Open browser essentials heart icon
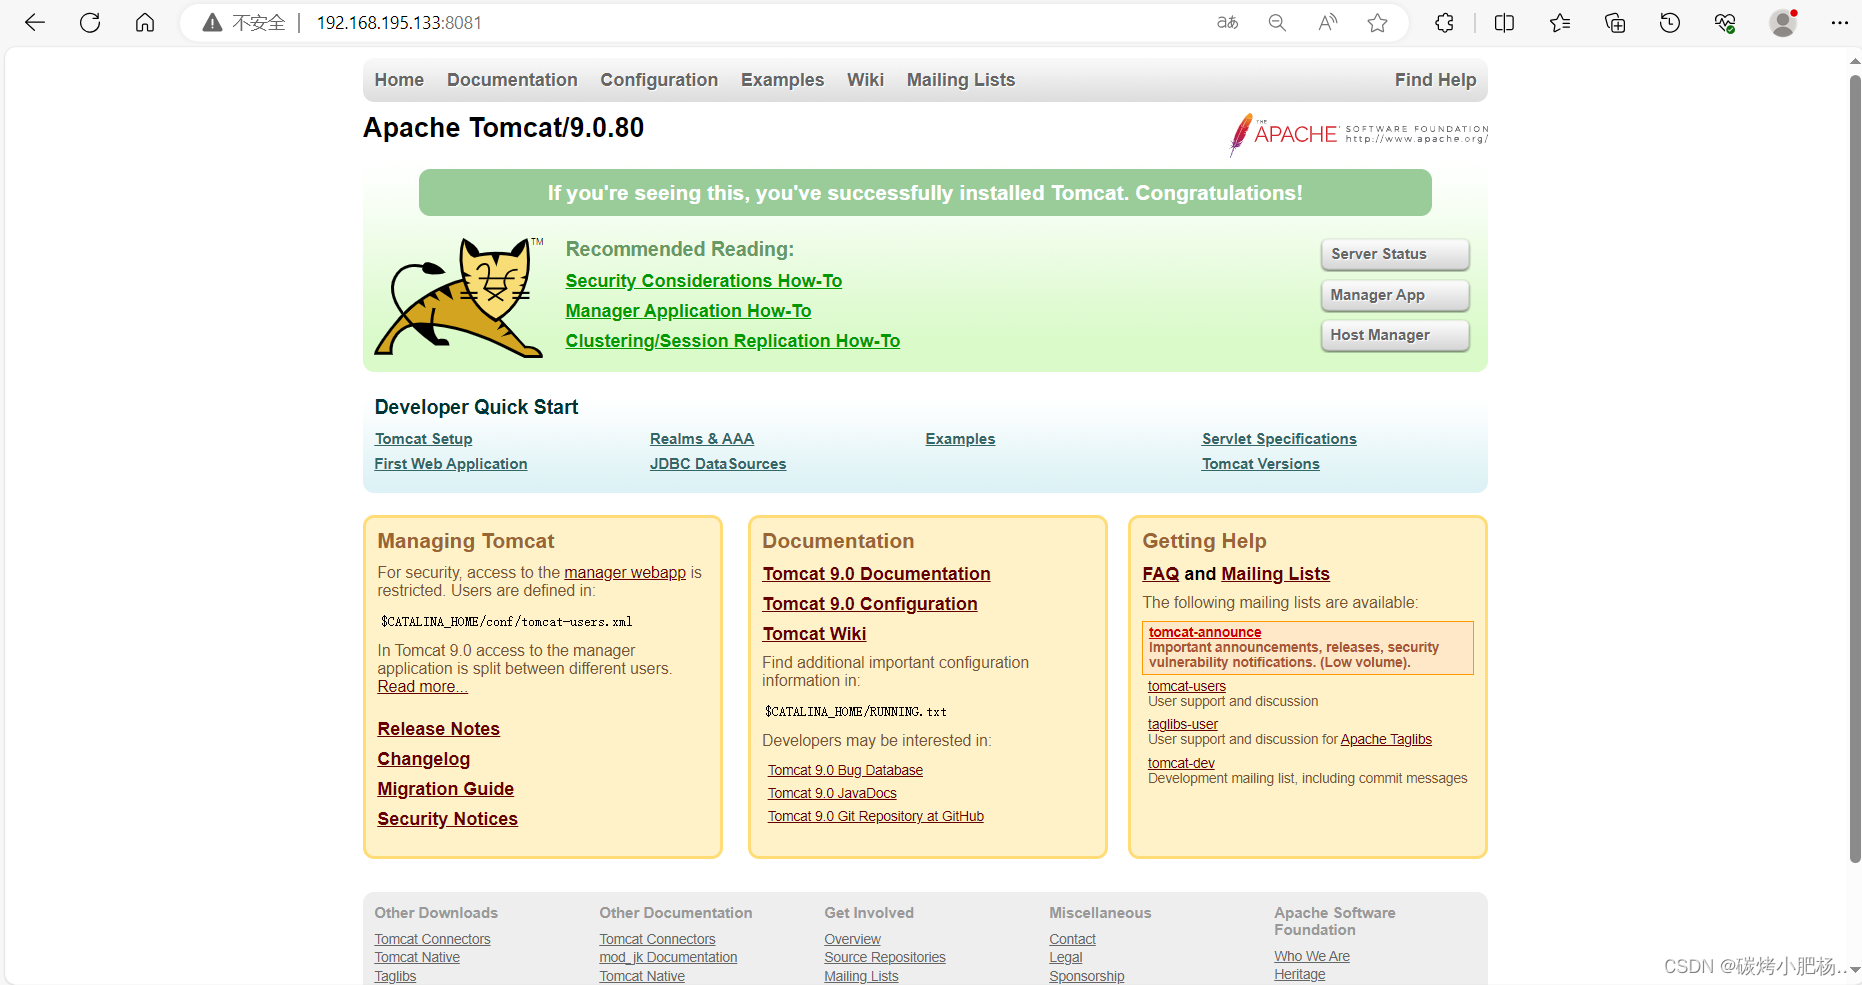The height and width of the screenshot is (985, 1862). click(1725, 23)
